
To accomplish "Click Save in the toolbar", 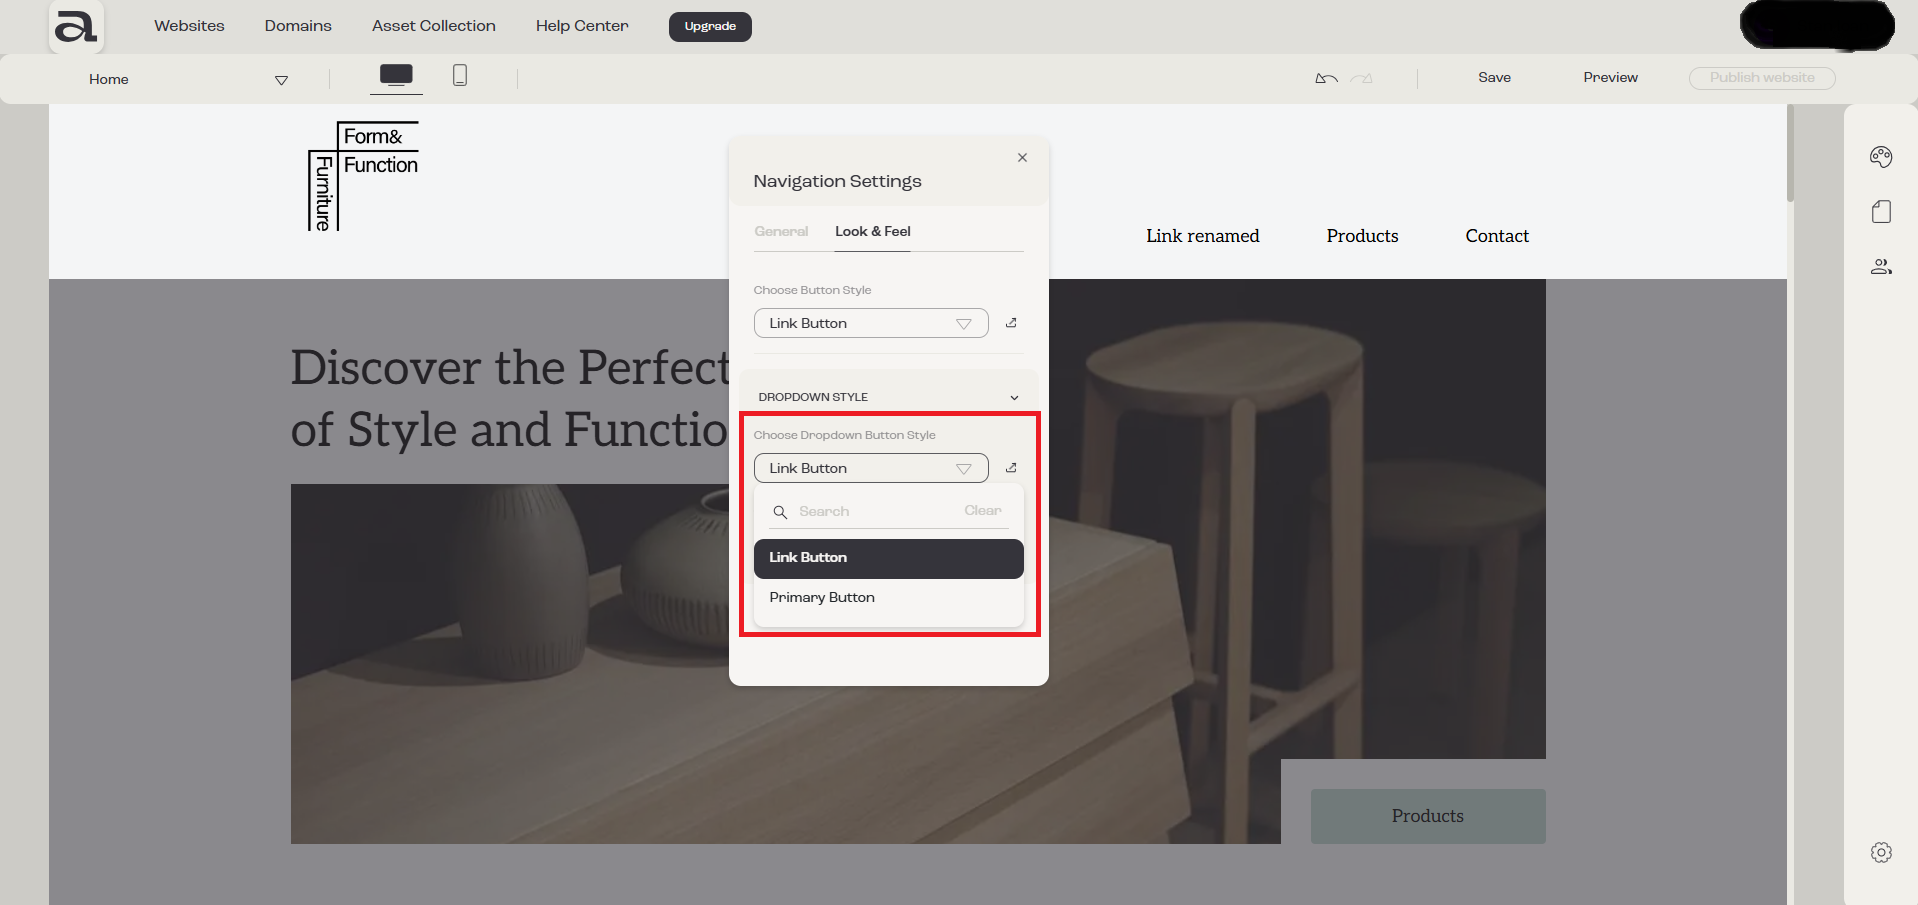I will point(1494,78).
